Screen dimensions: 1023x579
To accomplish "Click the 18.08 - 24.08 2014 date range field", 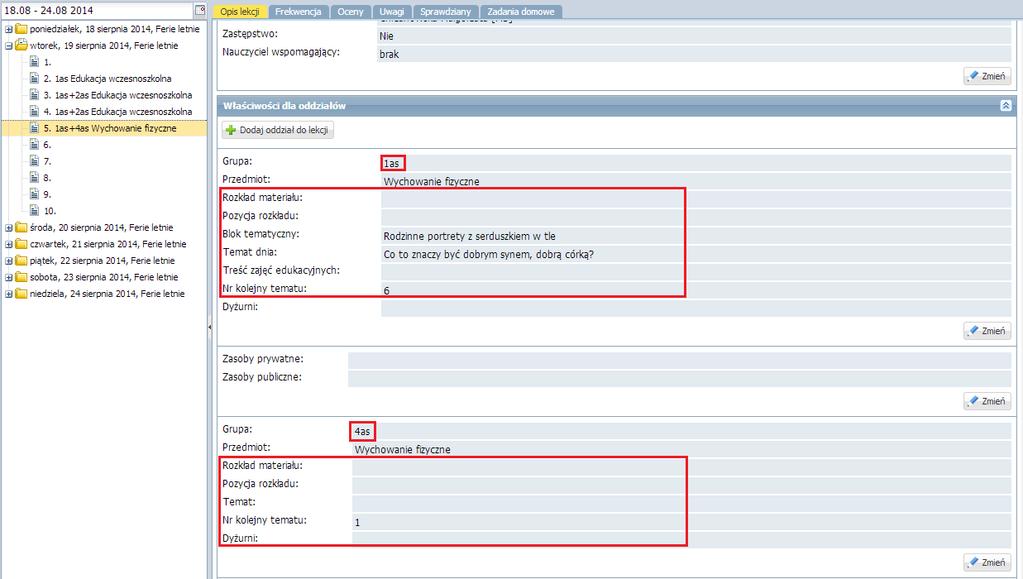I will (98, 10).
